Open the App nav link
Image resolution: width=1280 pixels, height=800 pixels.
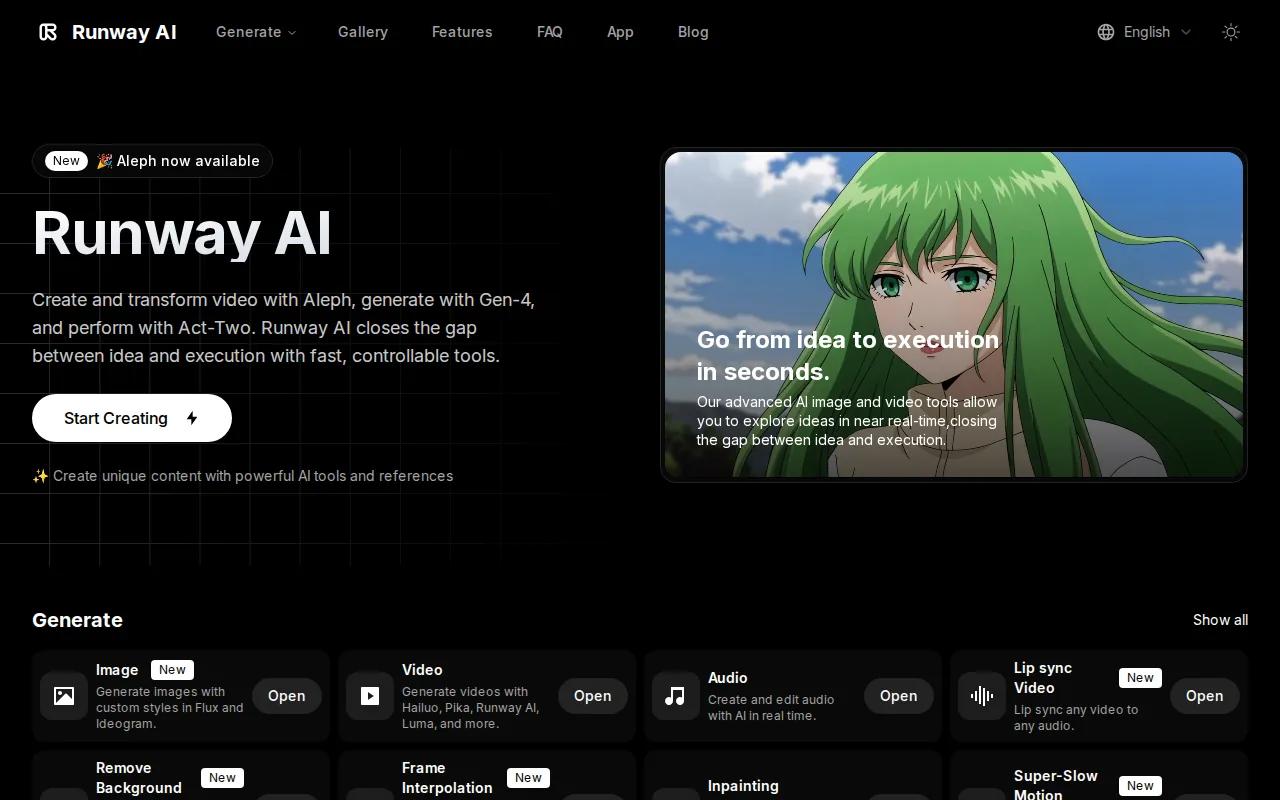pos(620,32)
